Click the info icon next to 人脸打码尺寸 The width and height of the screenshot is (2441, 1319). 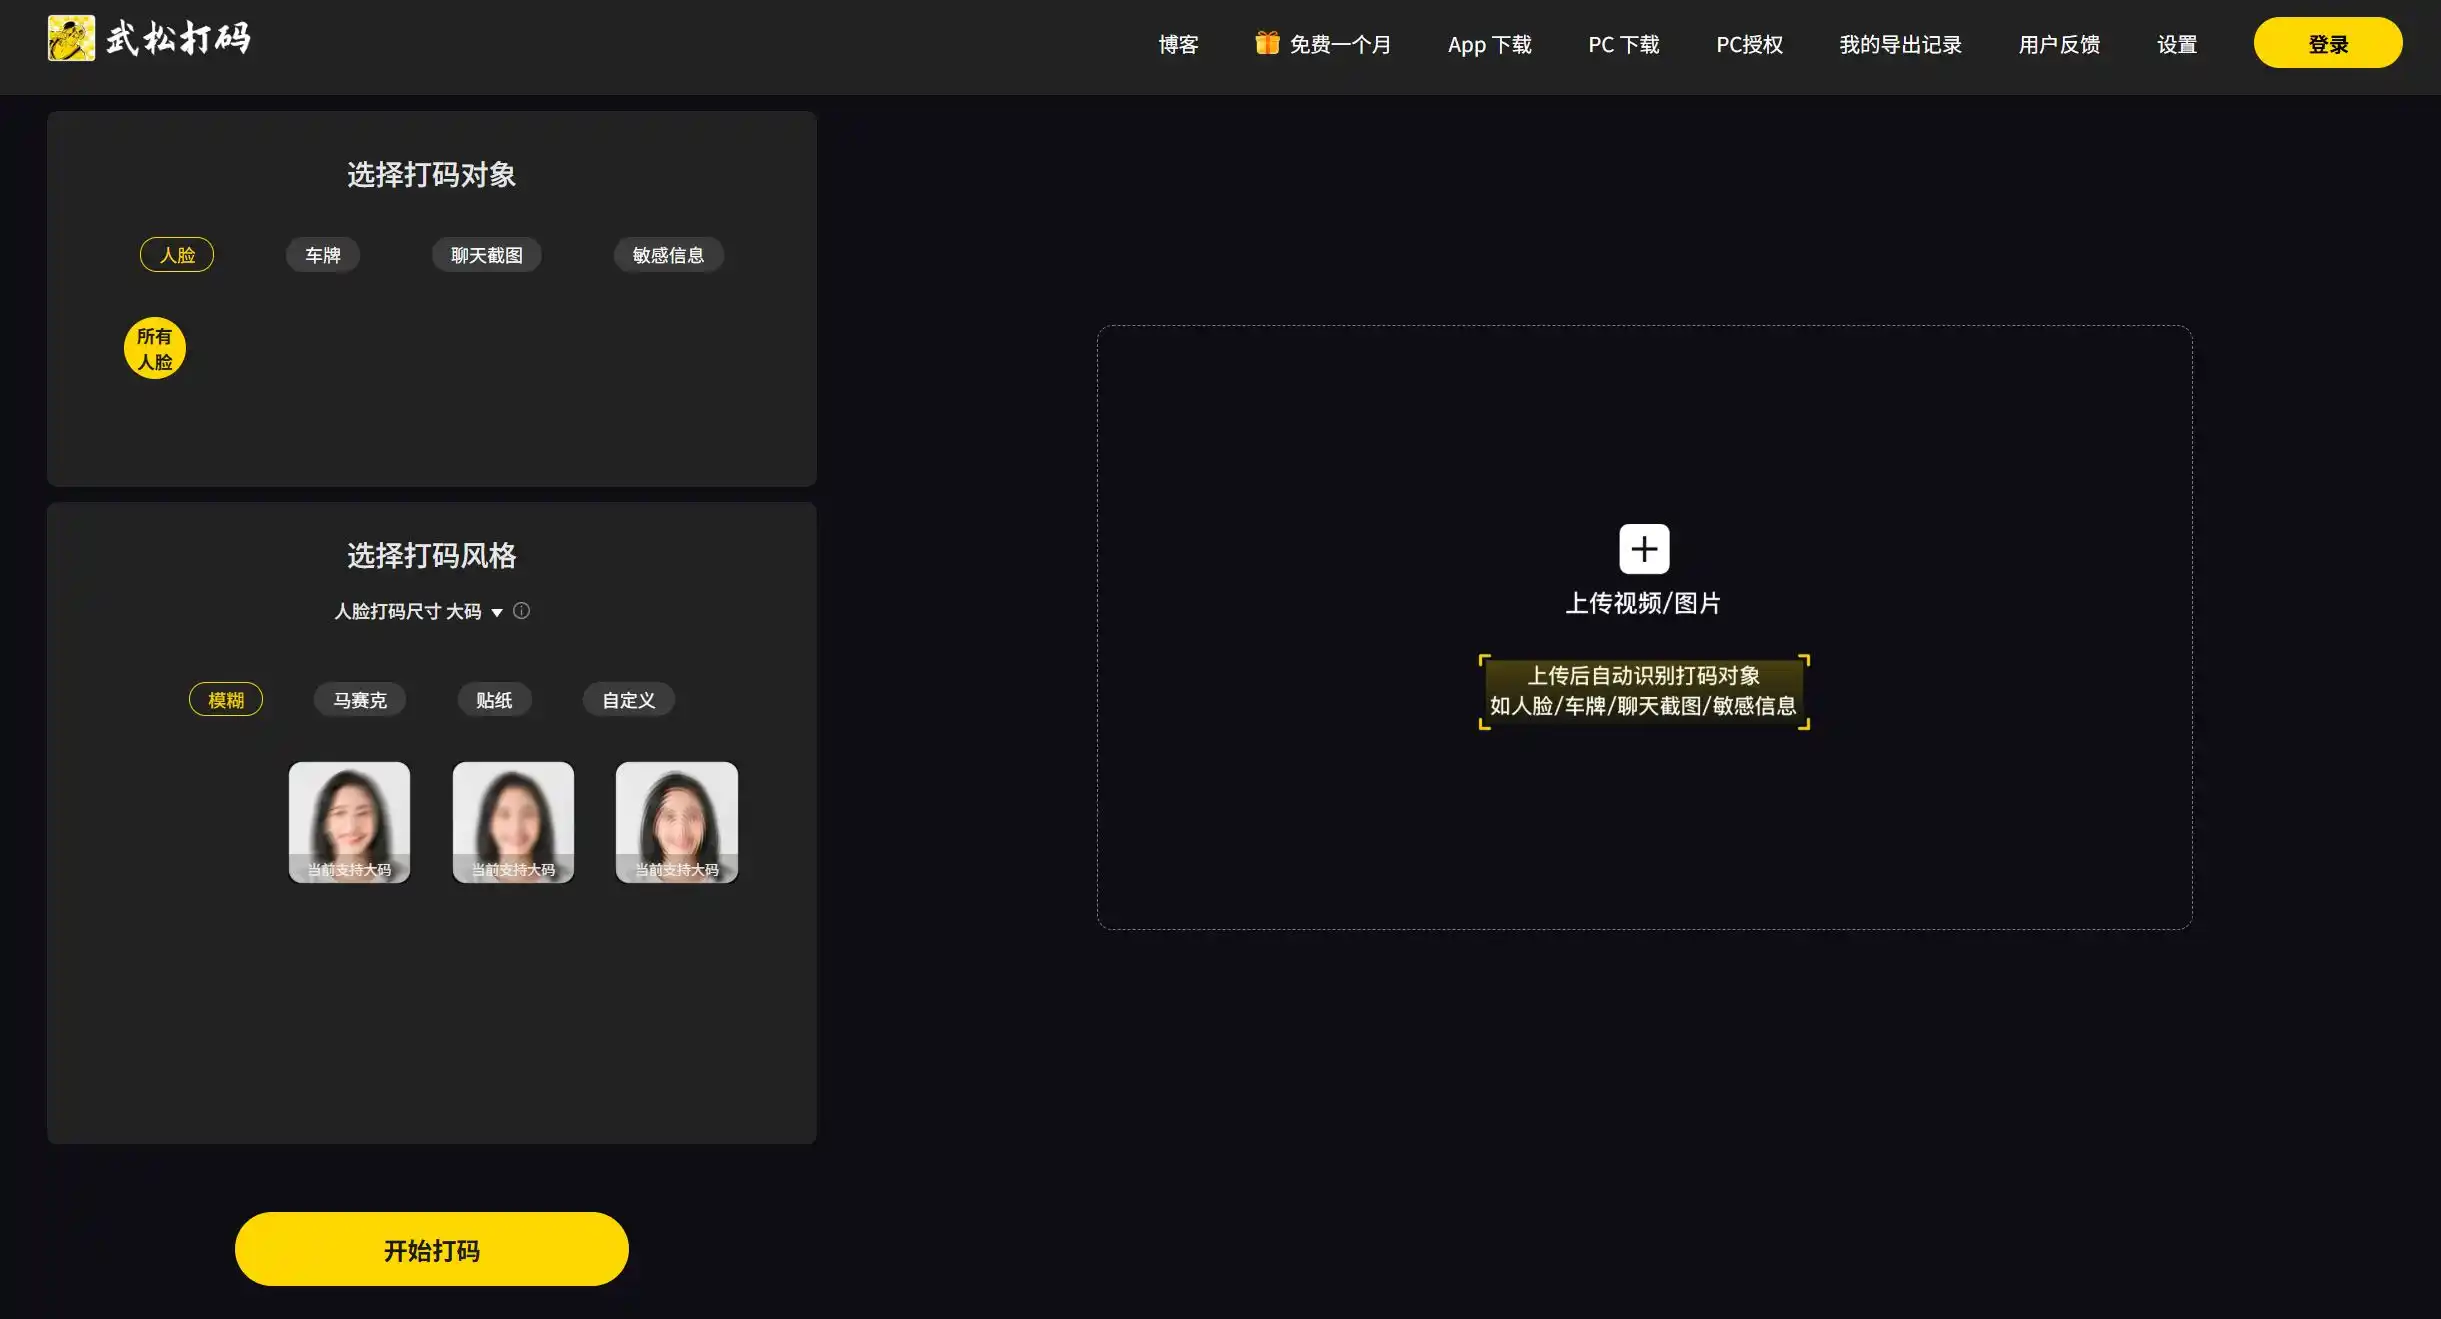(521, 610)
